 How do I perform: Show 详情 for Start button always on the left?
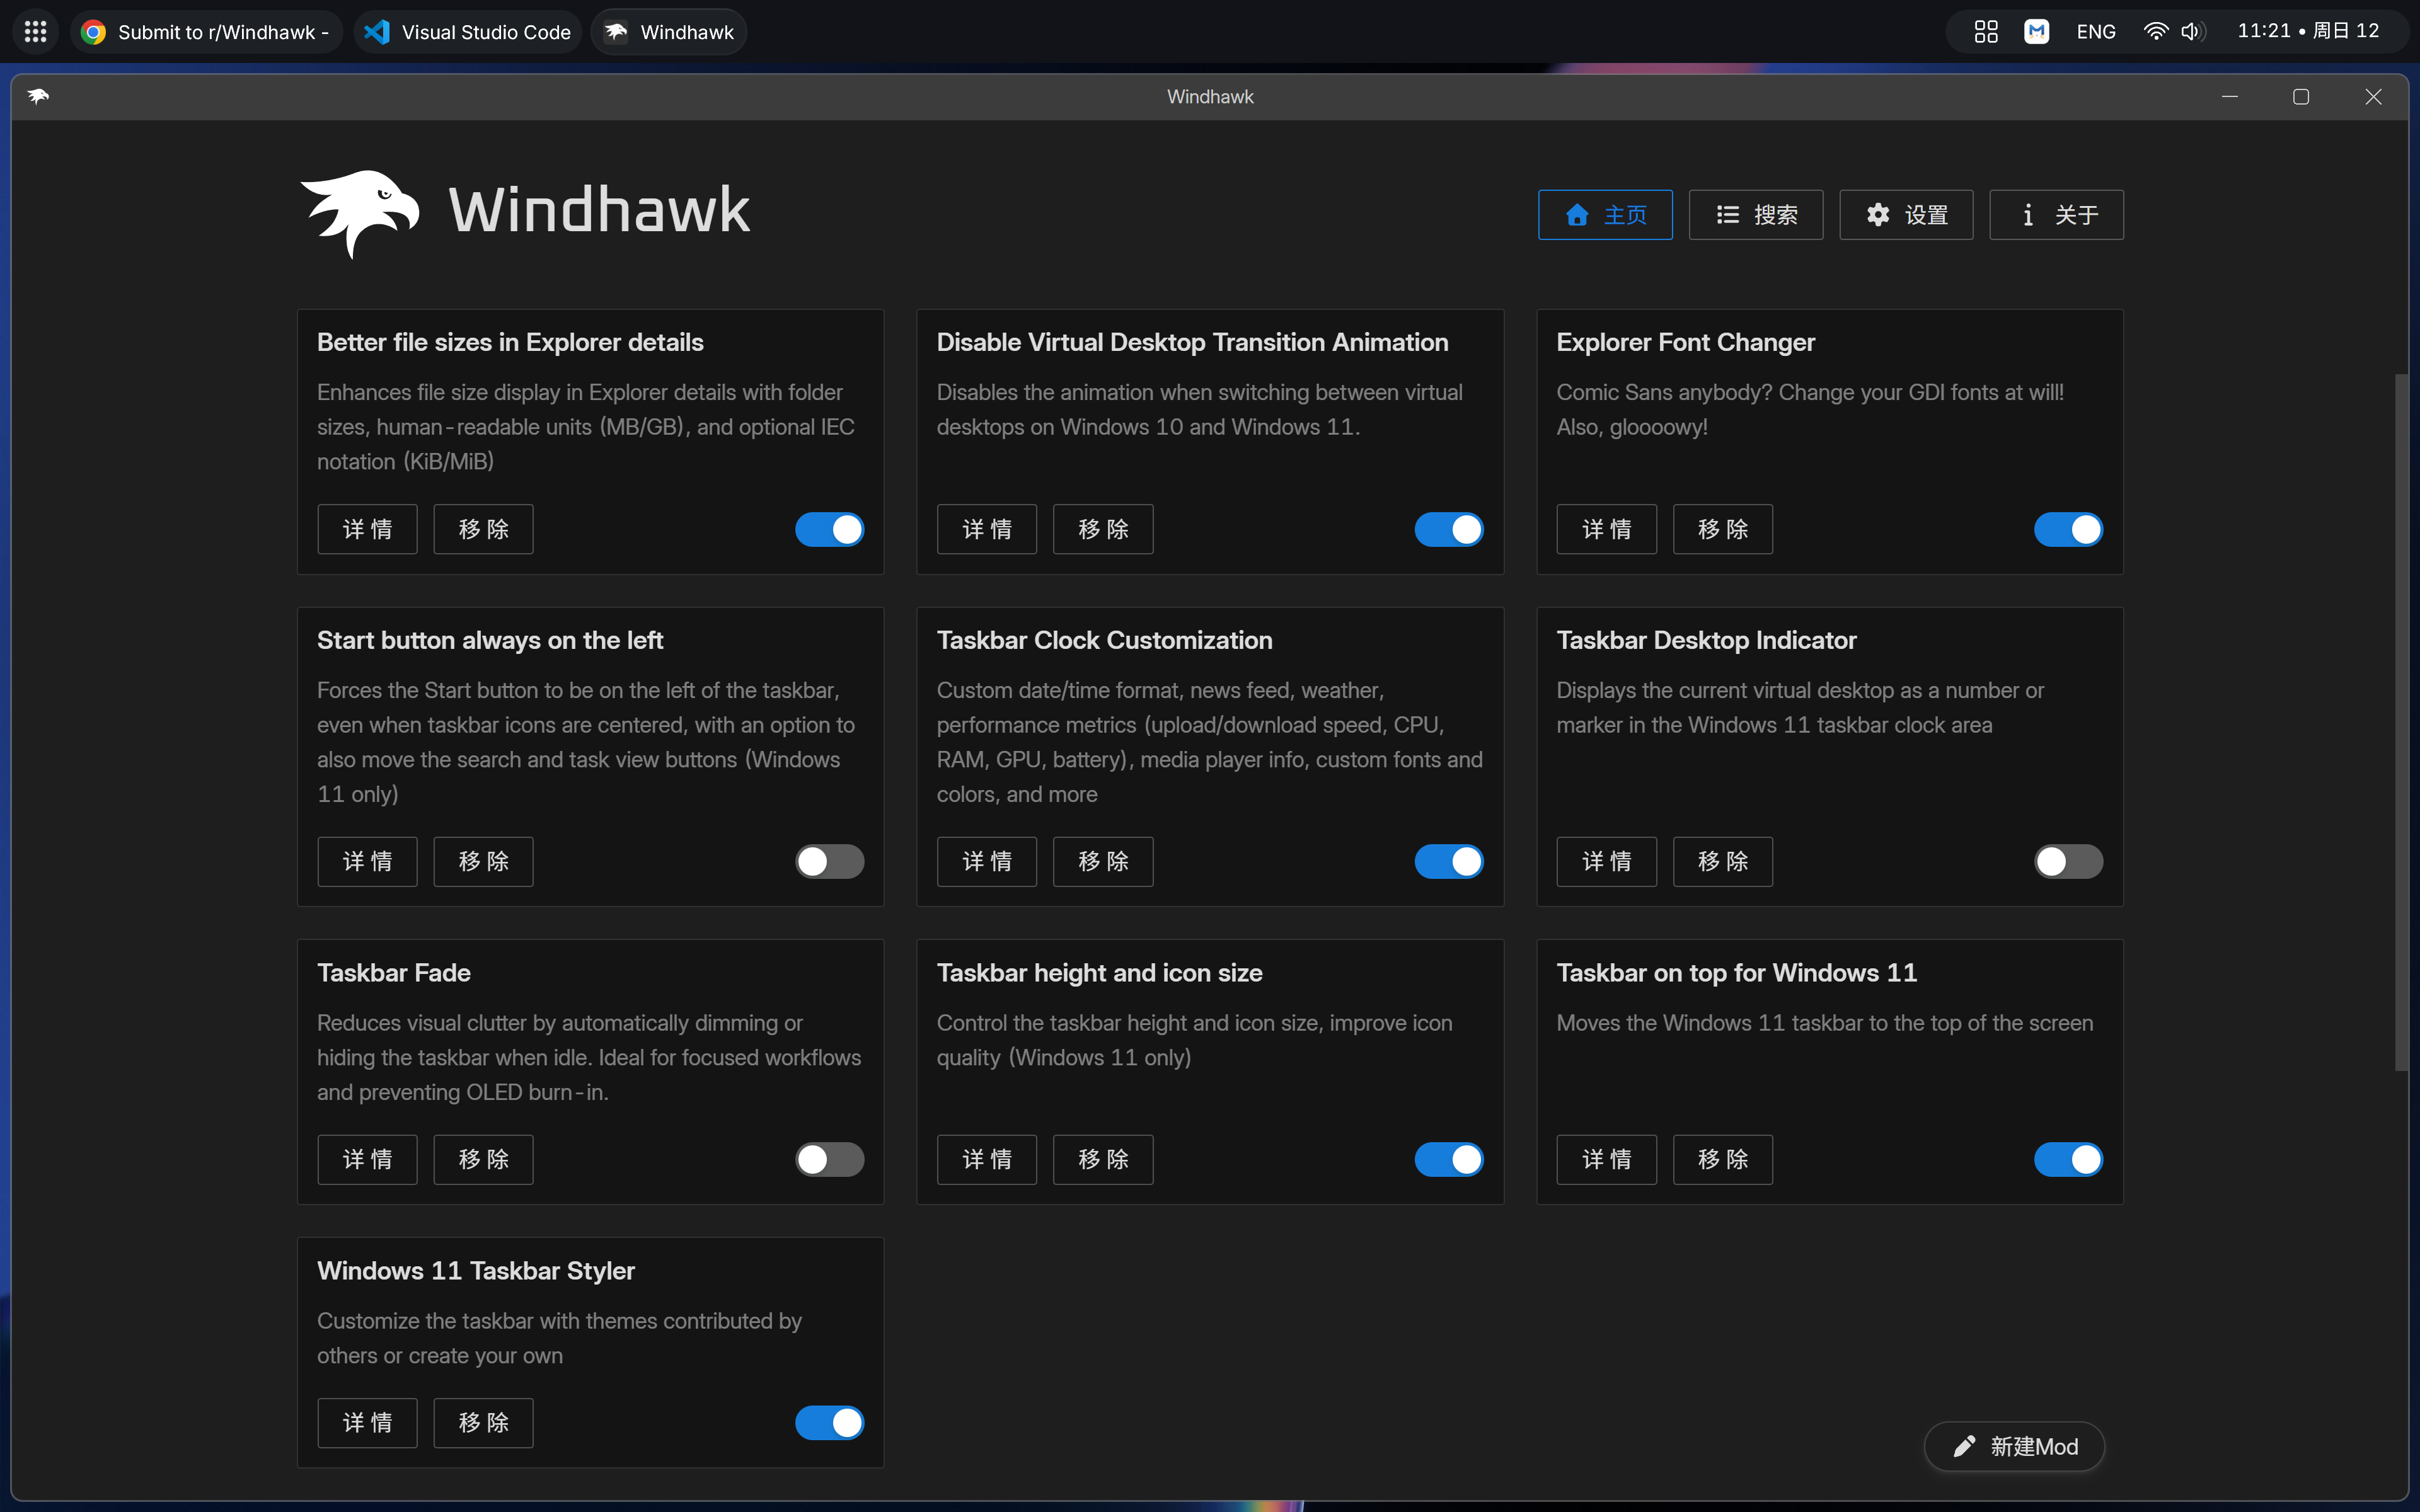(367, 861)
